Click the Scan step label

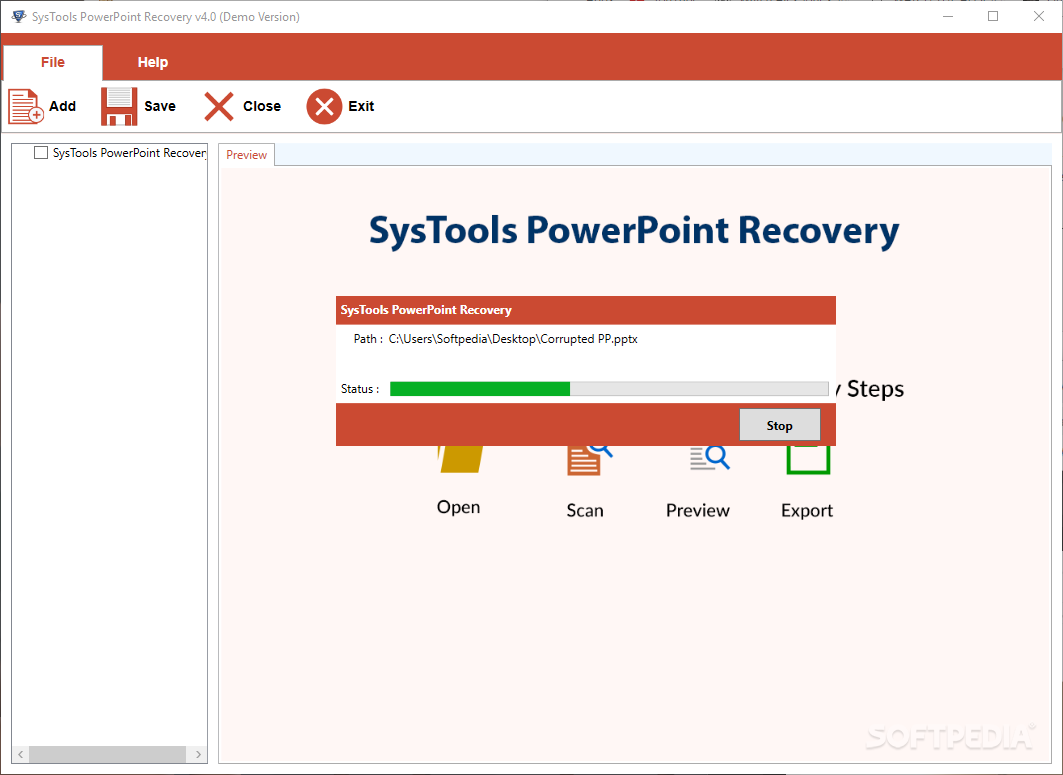(x=585, y=511)
